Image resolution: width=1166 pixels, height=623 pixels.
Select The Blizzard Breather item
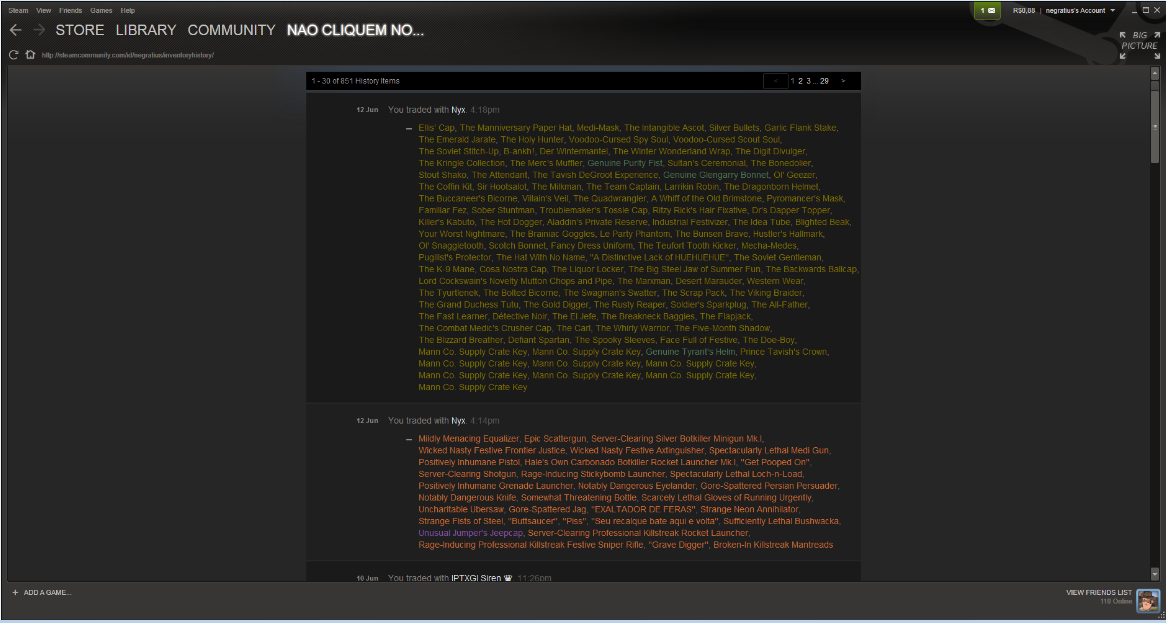tap(460, 340)
